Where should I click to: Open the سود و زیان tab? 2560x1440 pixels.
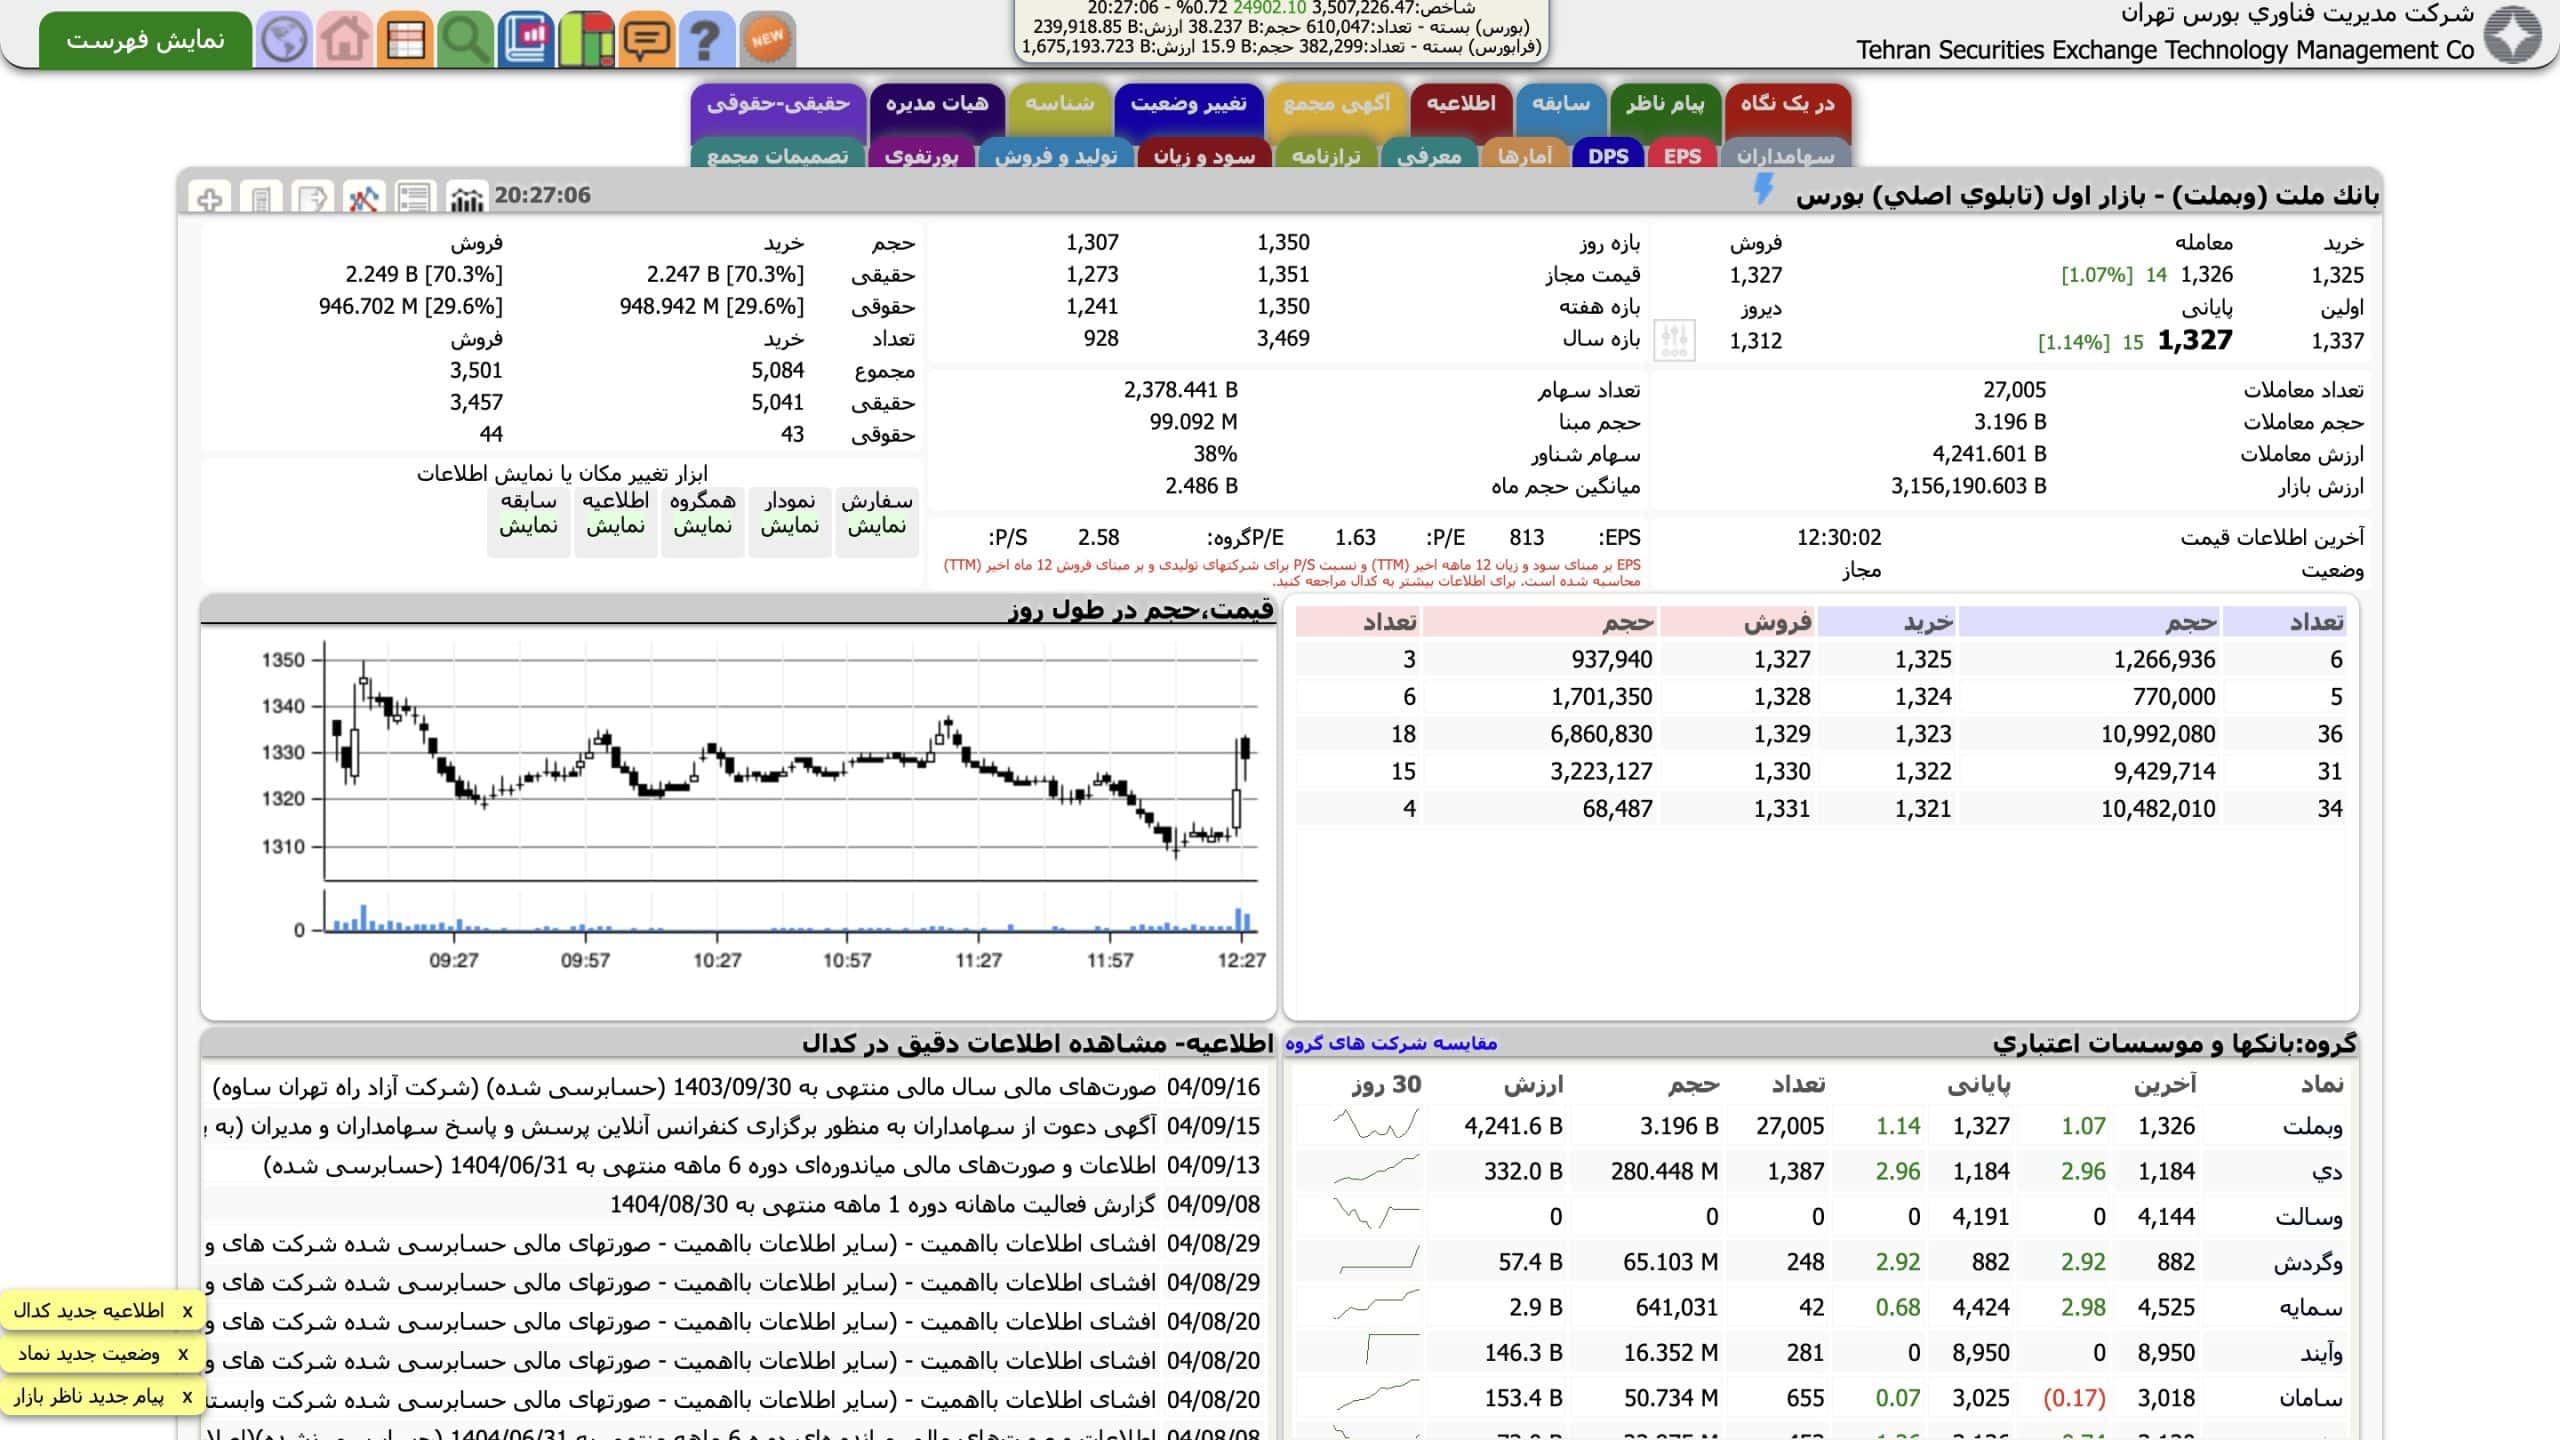point(1204,155)
